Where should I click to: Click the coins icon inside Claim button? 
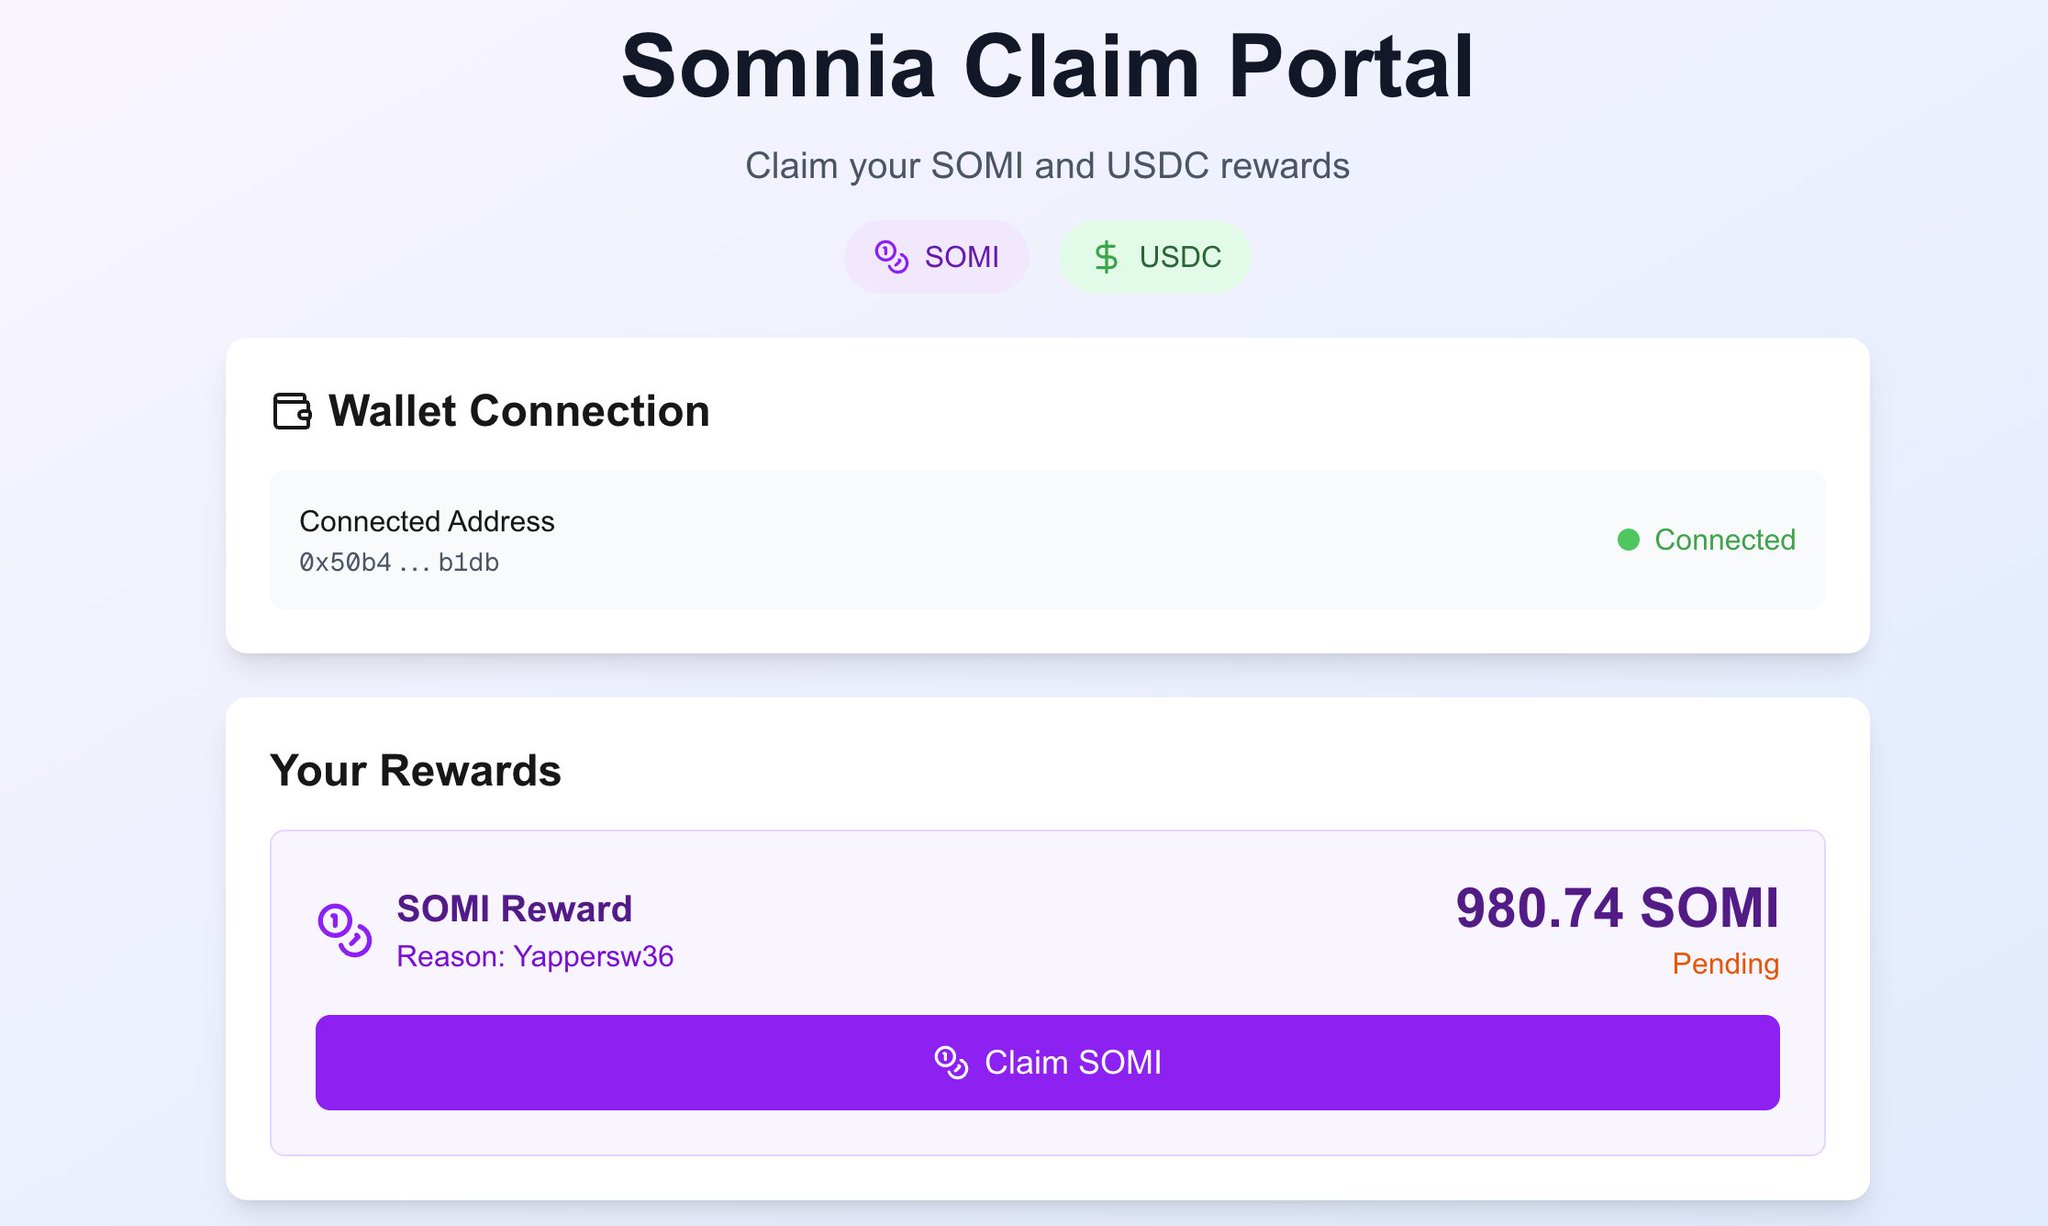click(x=951, y=1062)
